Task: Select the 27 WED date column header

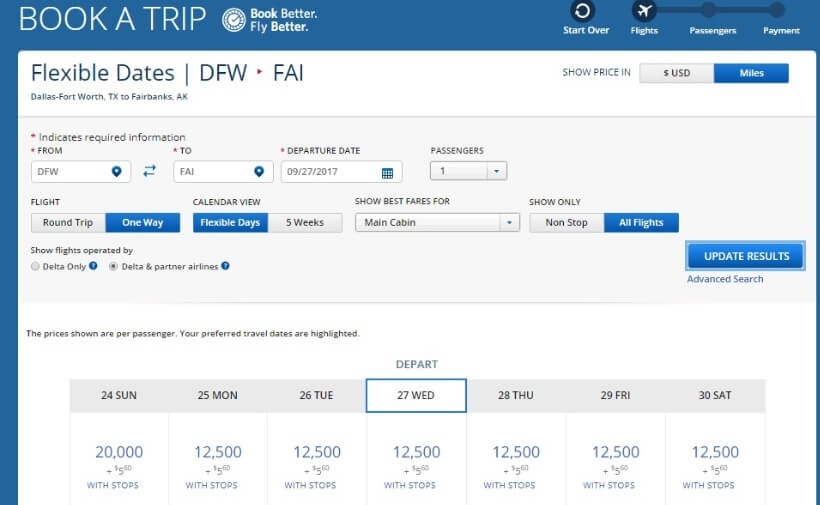Action: 416,396
